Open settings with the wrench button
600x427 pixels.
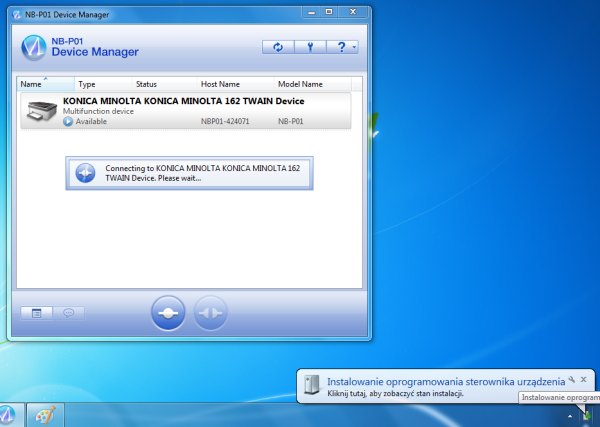pyautogui.click(x=310, y=47)
